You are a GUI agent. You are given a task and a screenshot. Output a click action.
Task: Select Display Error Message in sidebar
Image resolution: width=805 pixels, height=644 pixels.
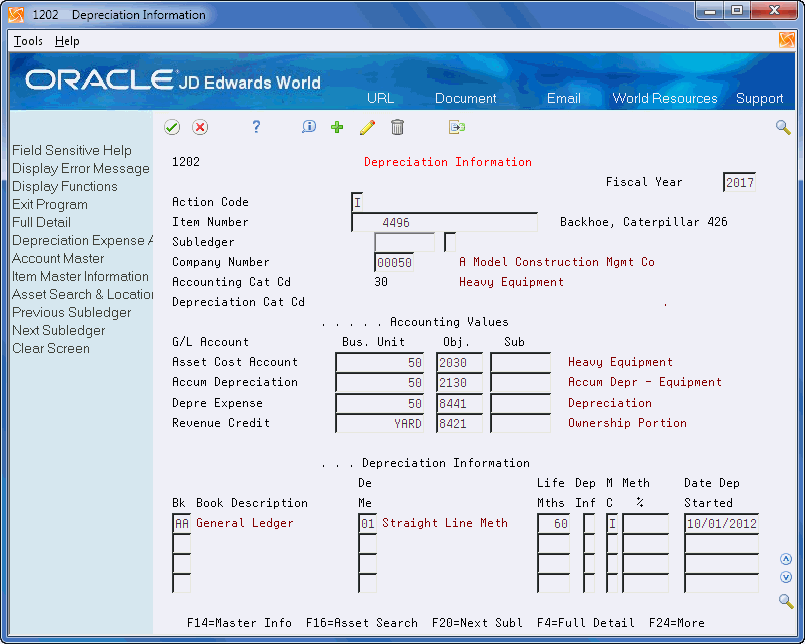point(81,168)
